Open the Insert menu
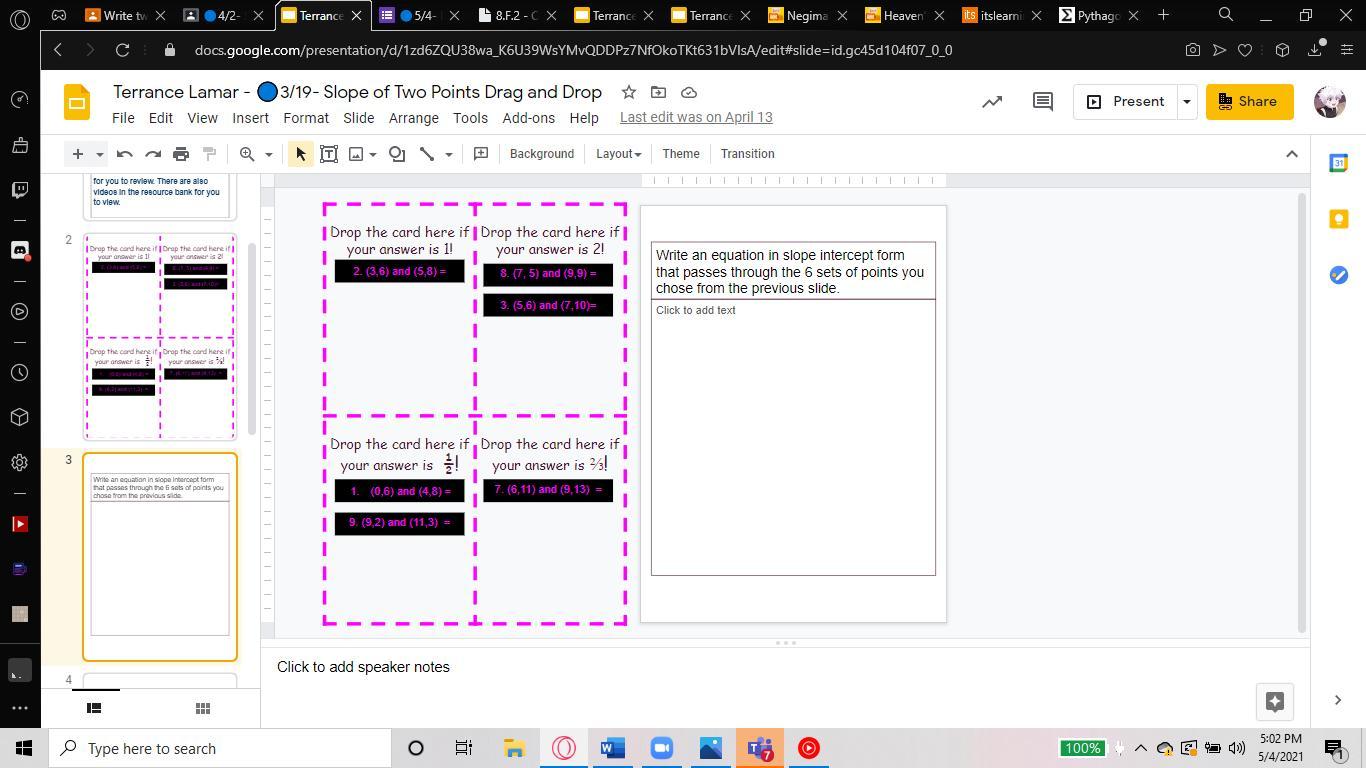This screenshot has width=1366, height=768. (250, 117)
